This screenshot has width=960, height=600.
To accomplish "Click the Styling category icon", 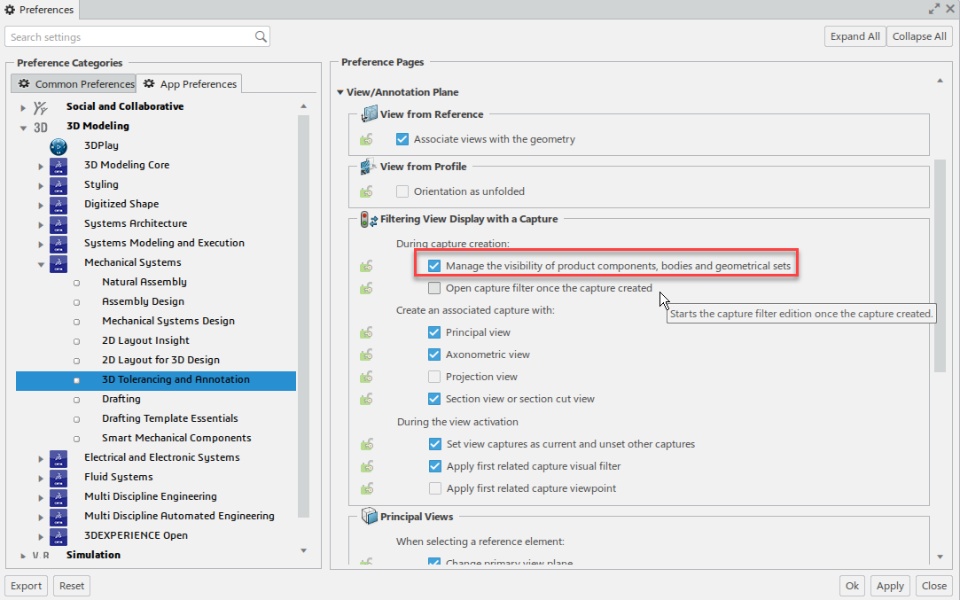I will [58, 185].
